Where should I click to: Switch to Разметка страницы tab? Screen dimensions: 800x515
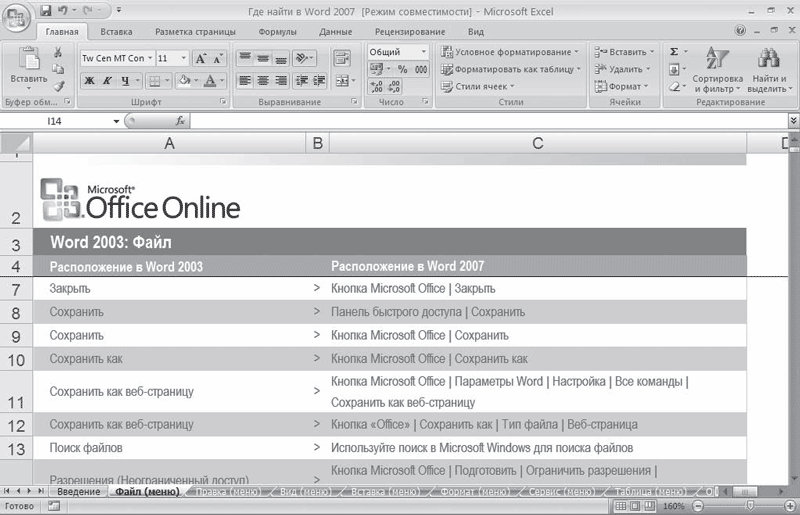195,32
